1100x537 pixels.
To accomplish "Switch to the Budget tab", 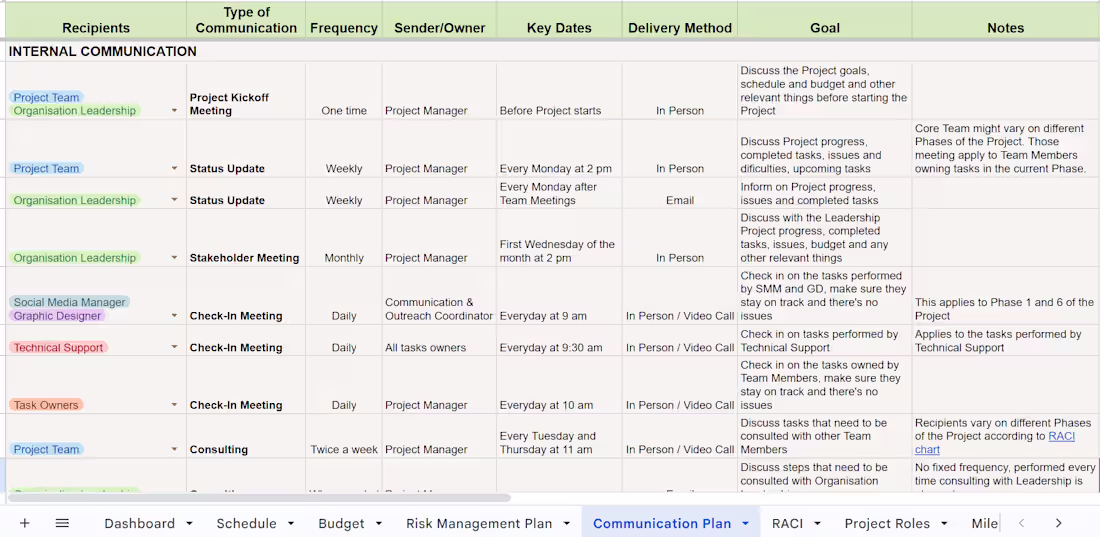I will [x=341, y=523].
